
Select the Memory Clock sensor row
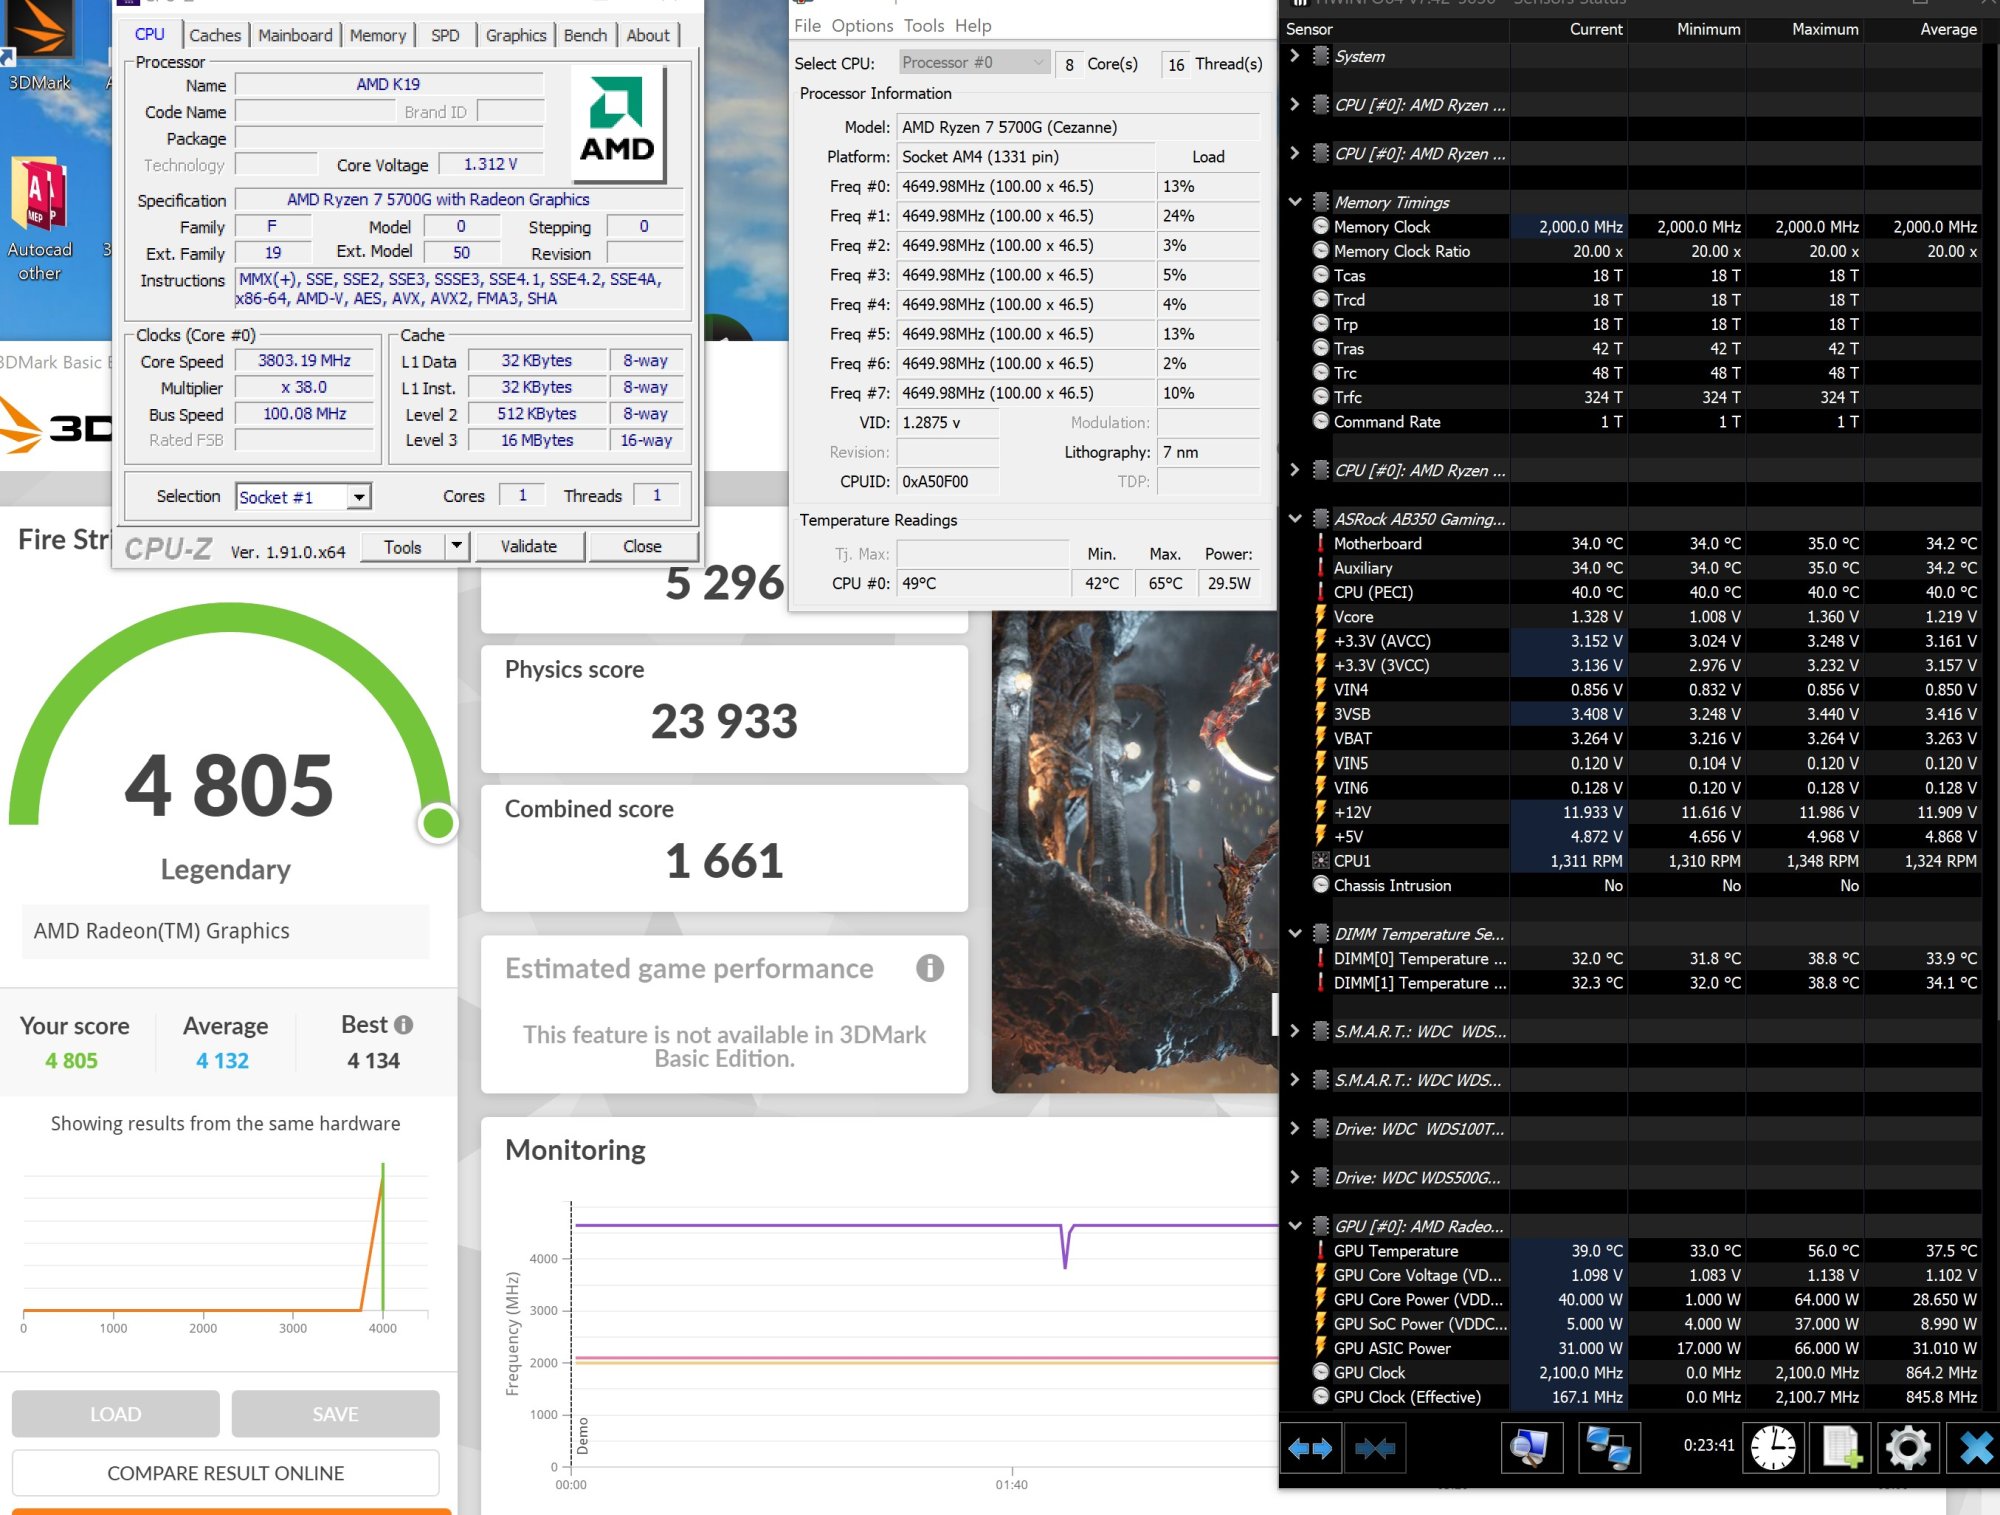point(1382,227)
